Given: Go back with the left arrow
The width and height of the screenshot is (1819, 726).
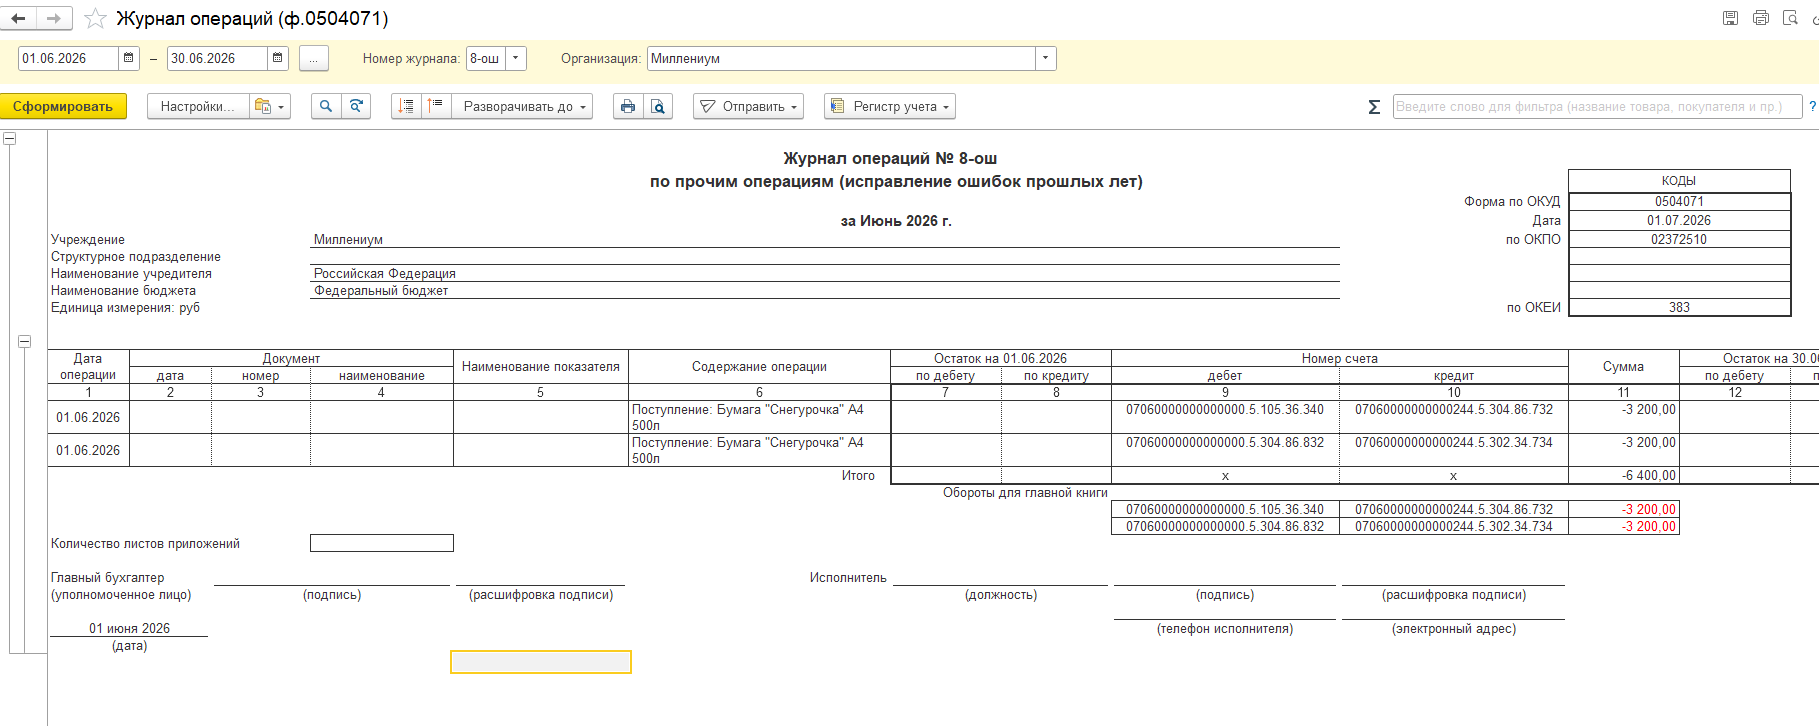Looking at the screenshot, I should (19, 18).
